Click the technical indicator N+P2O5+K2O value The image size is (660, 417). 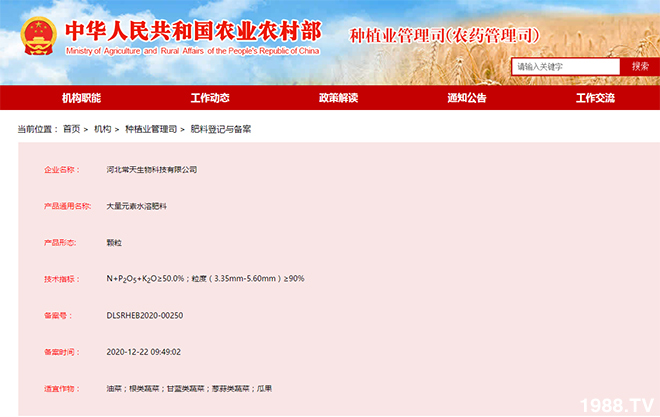click(x=205, y=279)
